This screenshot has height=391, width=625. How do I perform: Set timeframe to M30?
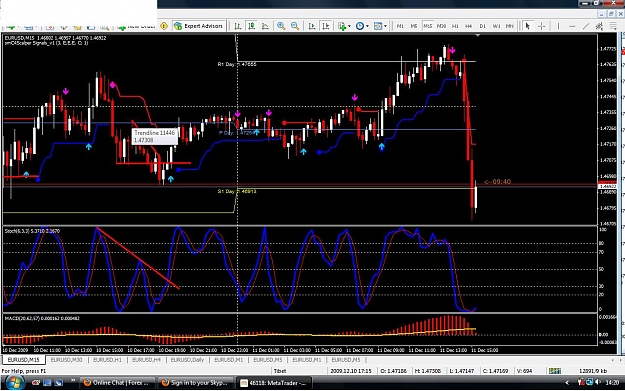(441, 26)
